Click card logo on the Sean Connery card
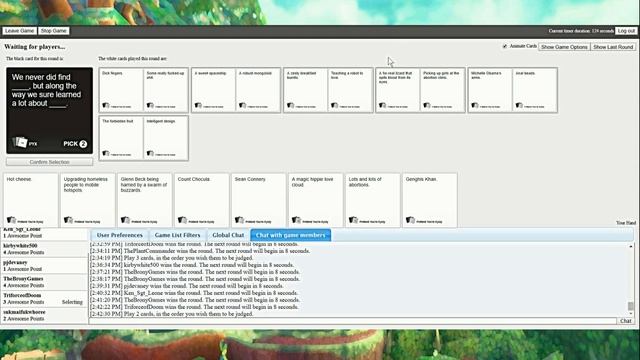The width and height of the screenshot is (640, 360). pos(239,220)
